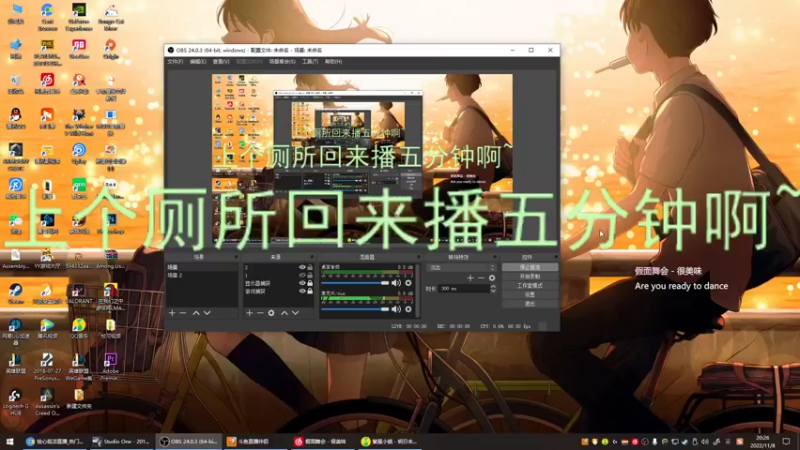Image resolution: width=800 pixels, height=450 pixels.
Task: Open 麦克风/Aux audio settings gear
Action: [x=408, y=309]
